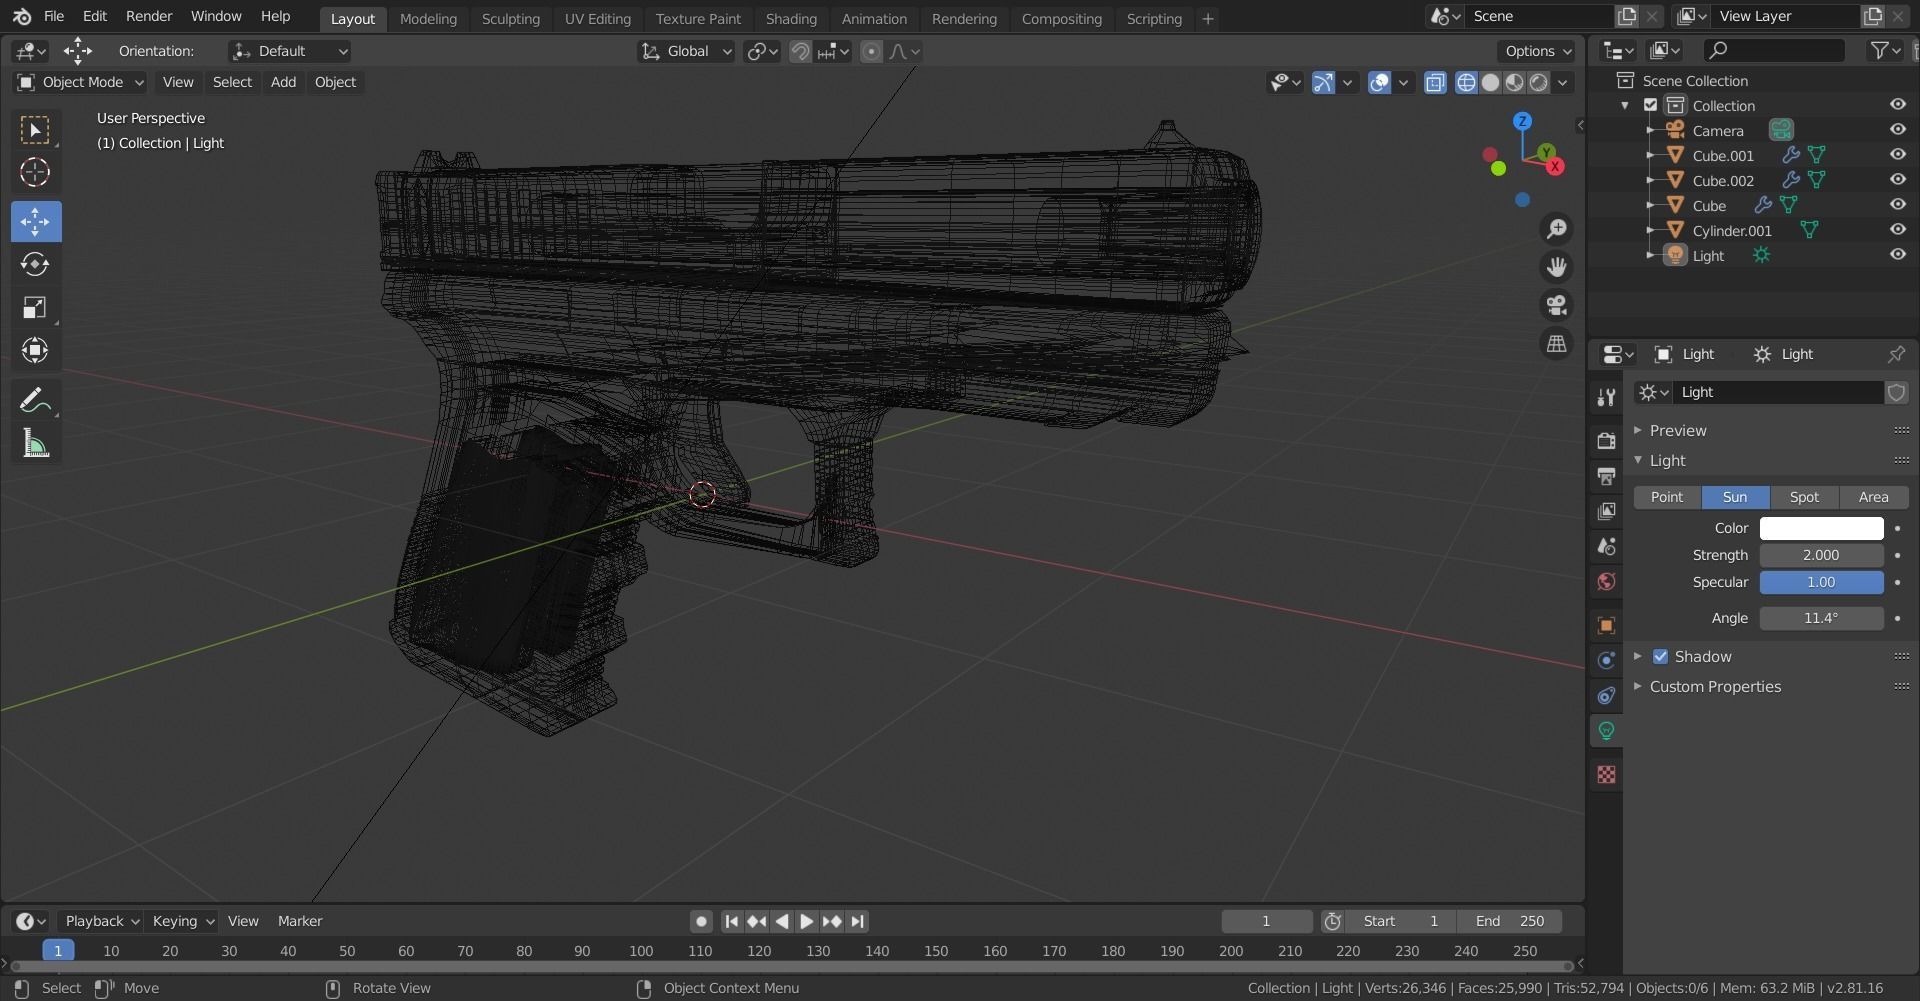Open Global transform orientation dropdown
Screen dimensions: 1920x1001
[686, 51]
